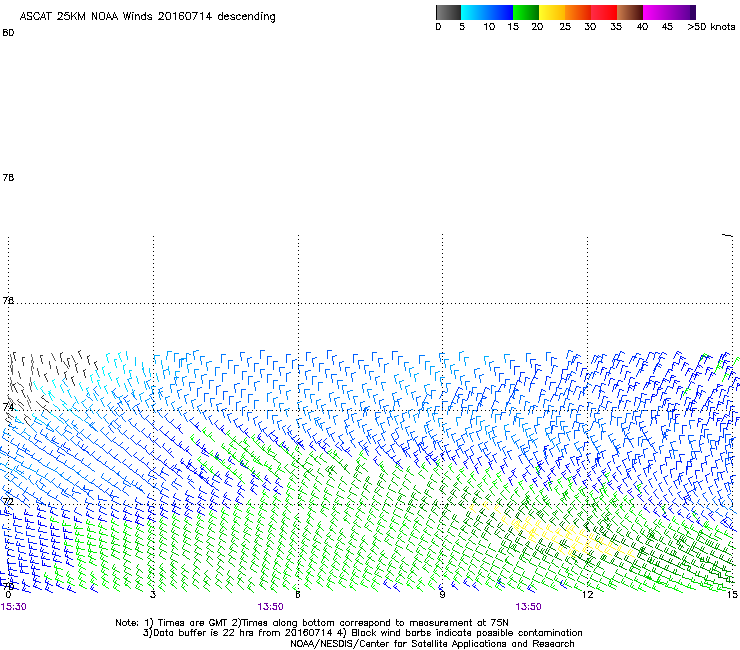Screen dimensions: 740x650
Task: Click the 80 latitude axis label
Action: point(8,33)
